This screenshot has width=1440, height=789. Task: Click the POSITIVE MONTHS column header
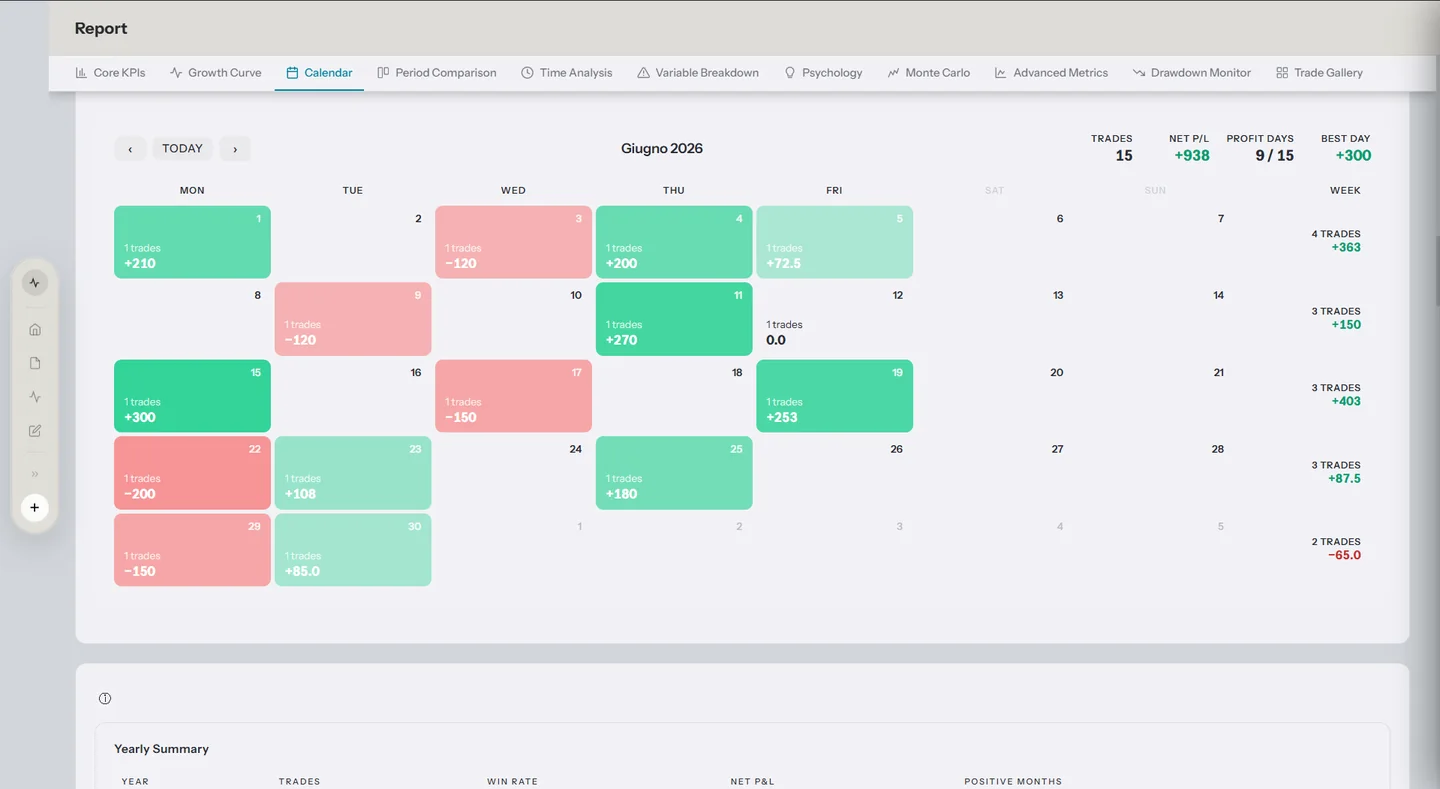pyautogui.click(x=1013, y=781)
